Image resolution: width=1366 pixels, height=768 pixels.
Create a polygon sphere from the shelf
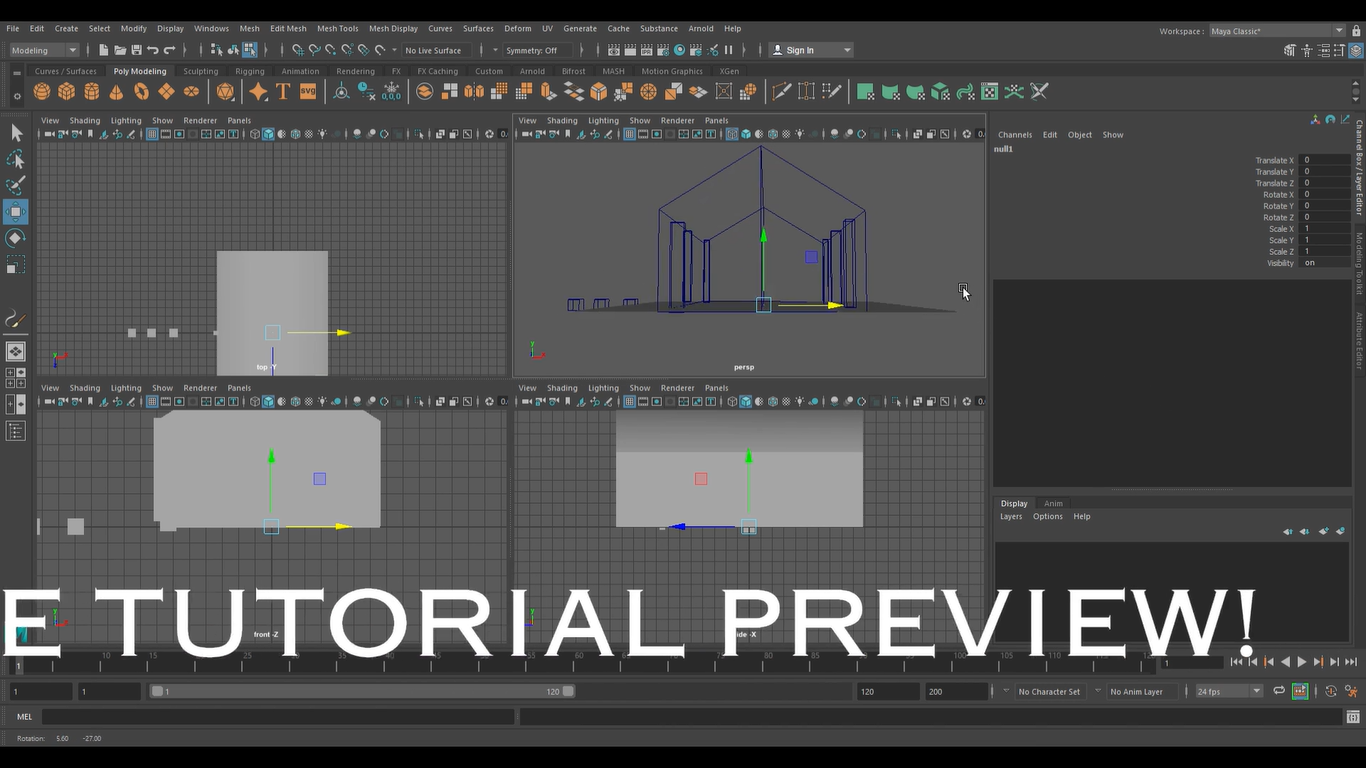click(41, 91)
